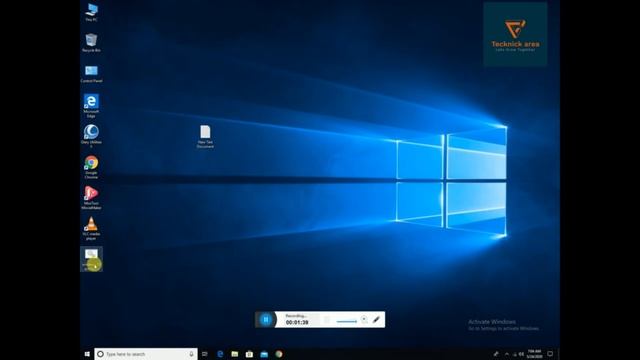Select the highlighted shortcut below VLC media player
Image resolution: width=640 pixels, height=360 pixels.
(91, 259)
